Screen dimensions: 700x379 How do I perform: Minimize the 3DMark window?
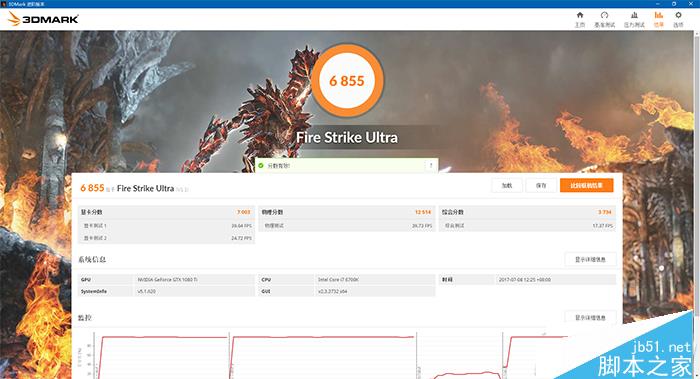(657, 4)
